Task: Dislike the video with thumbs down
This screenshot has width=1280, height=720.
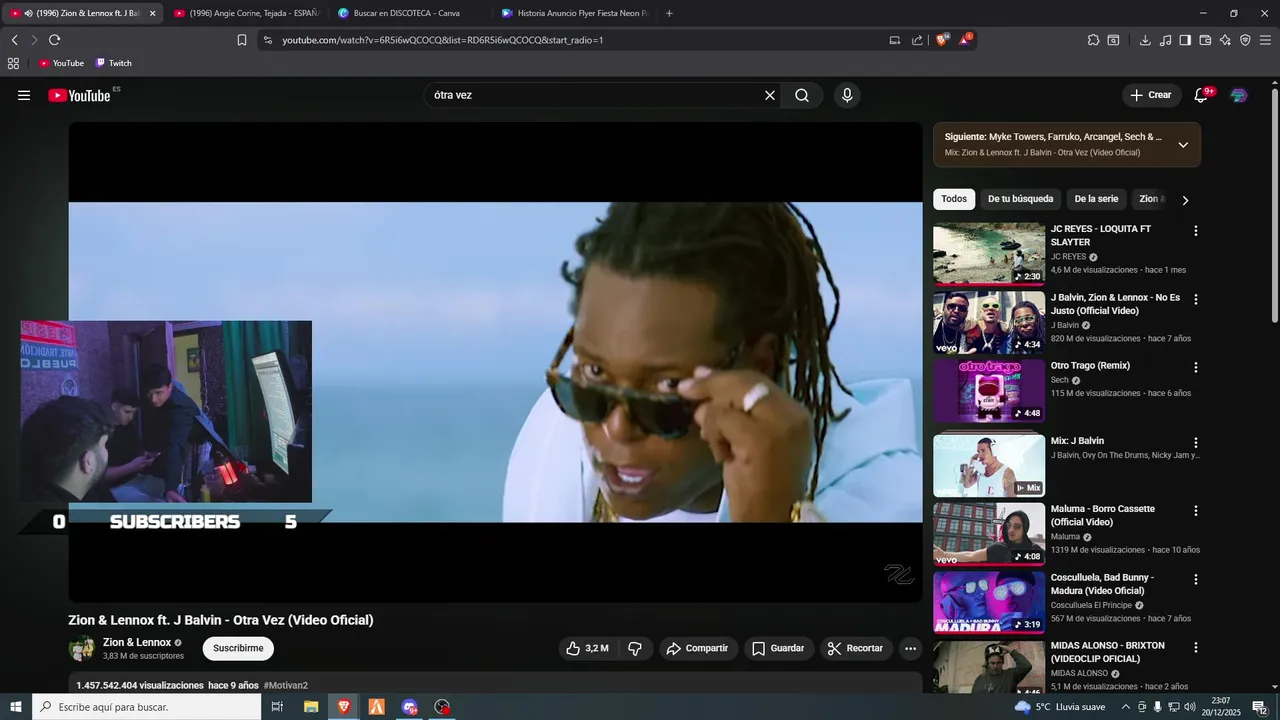Action: (635, 648)
